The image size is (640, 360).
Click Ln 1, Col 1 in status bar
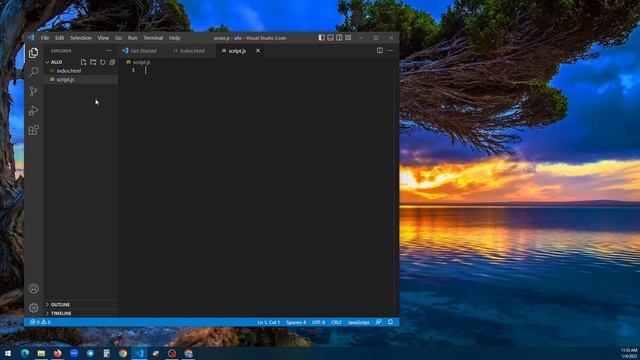(x=269, y=322)
